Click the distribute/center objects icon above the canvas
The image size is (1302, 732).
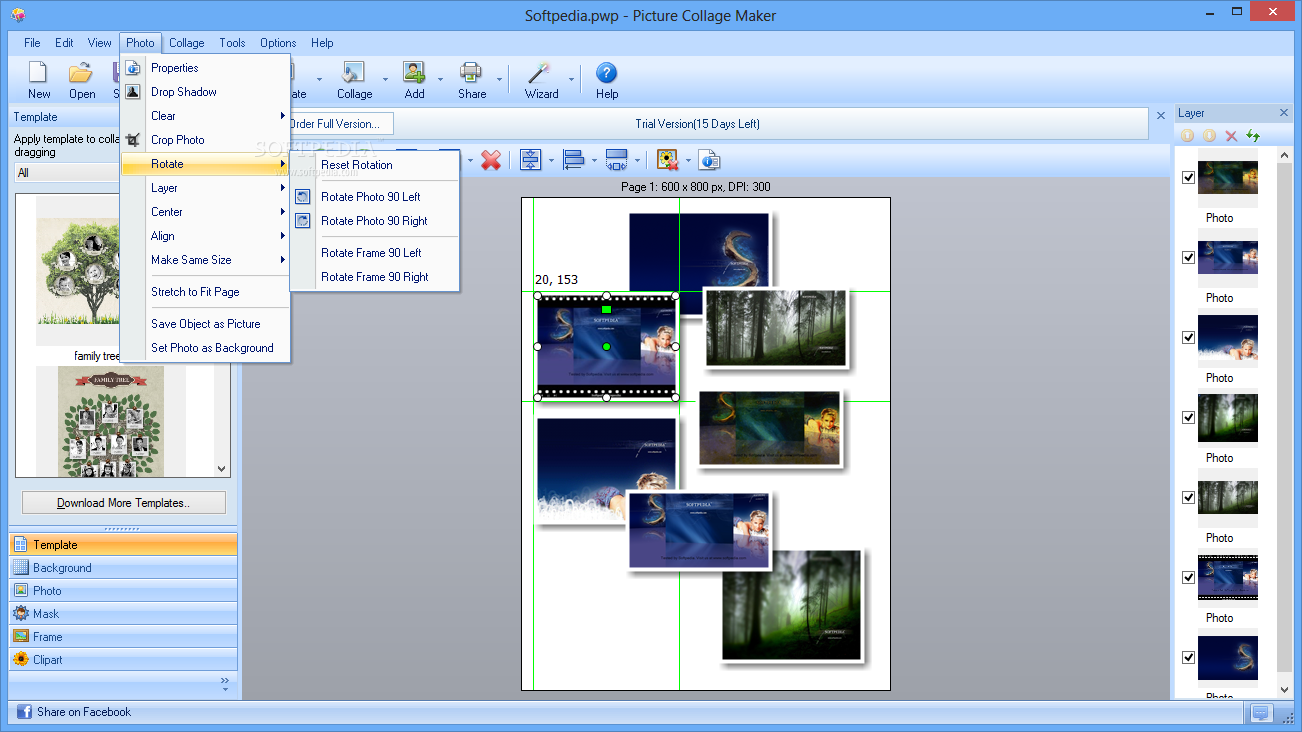[530, 160]
